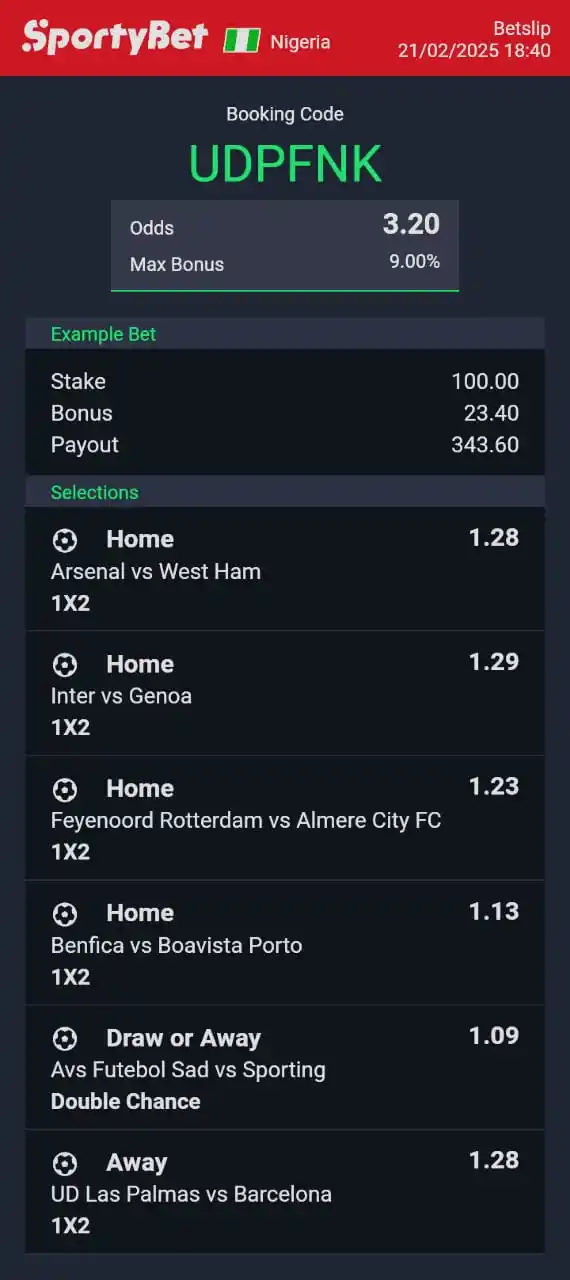Click the soccer ball icon beside Draw or Away
Screen dimensions: 570x1280
coord(65,1039)
